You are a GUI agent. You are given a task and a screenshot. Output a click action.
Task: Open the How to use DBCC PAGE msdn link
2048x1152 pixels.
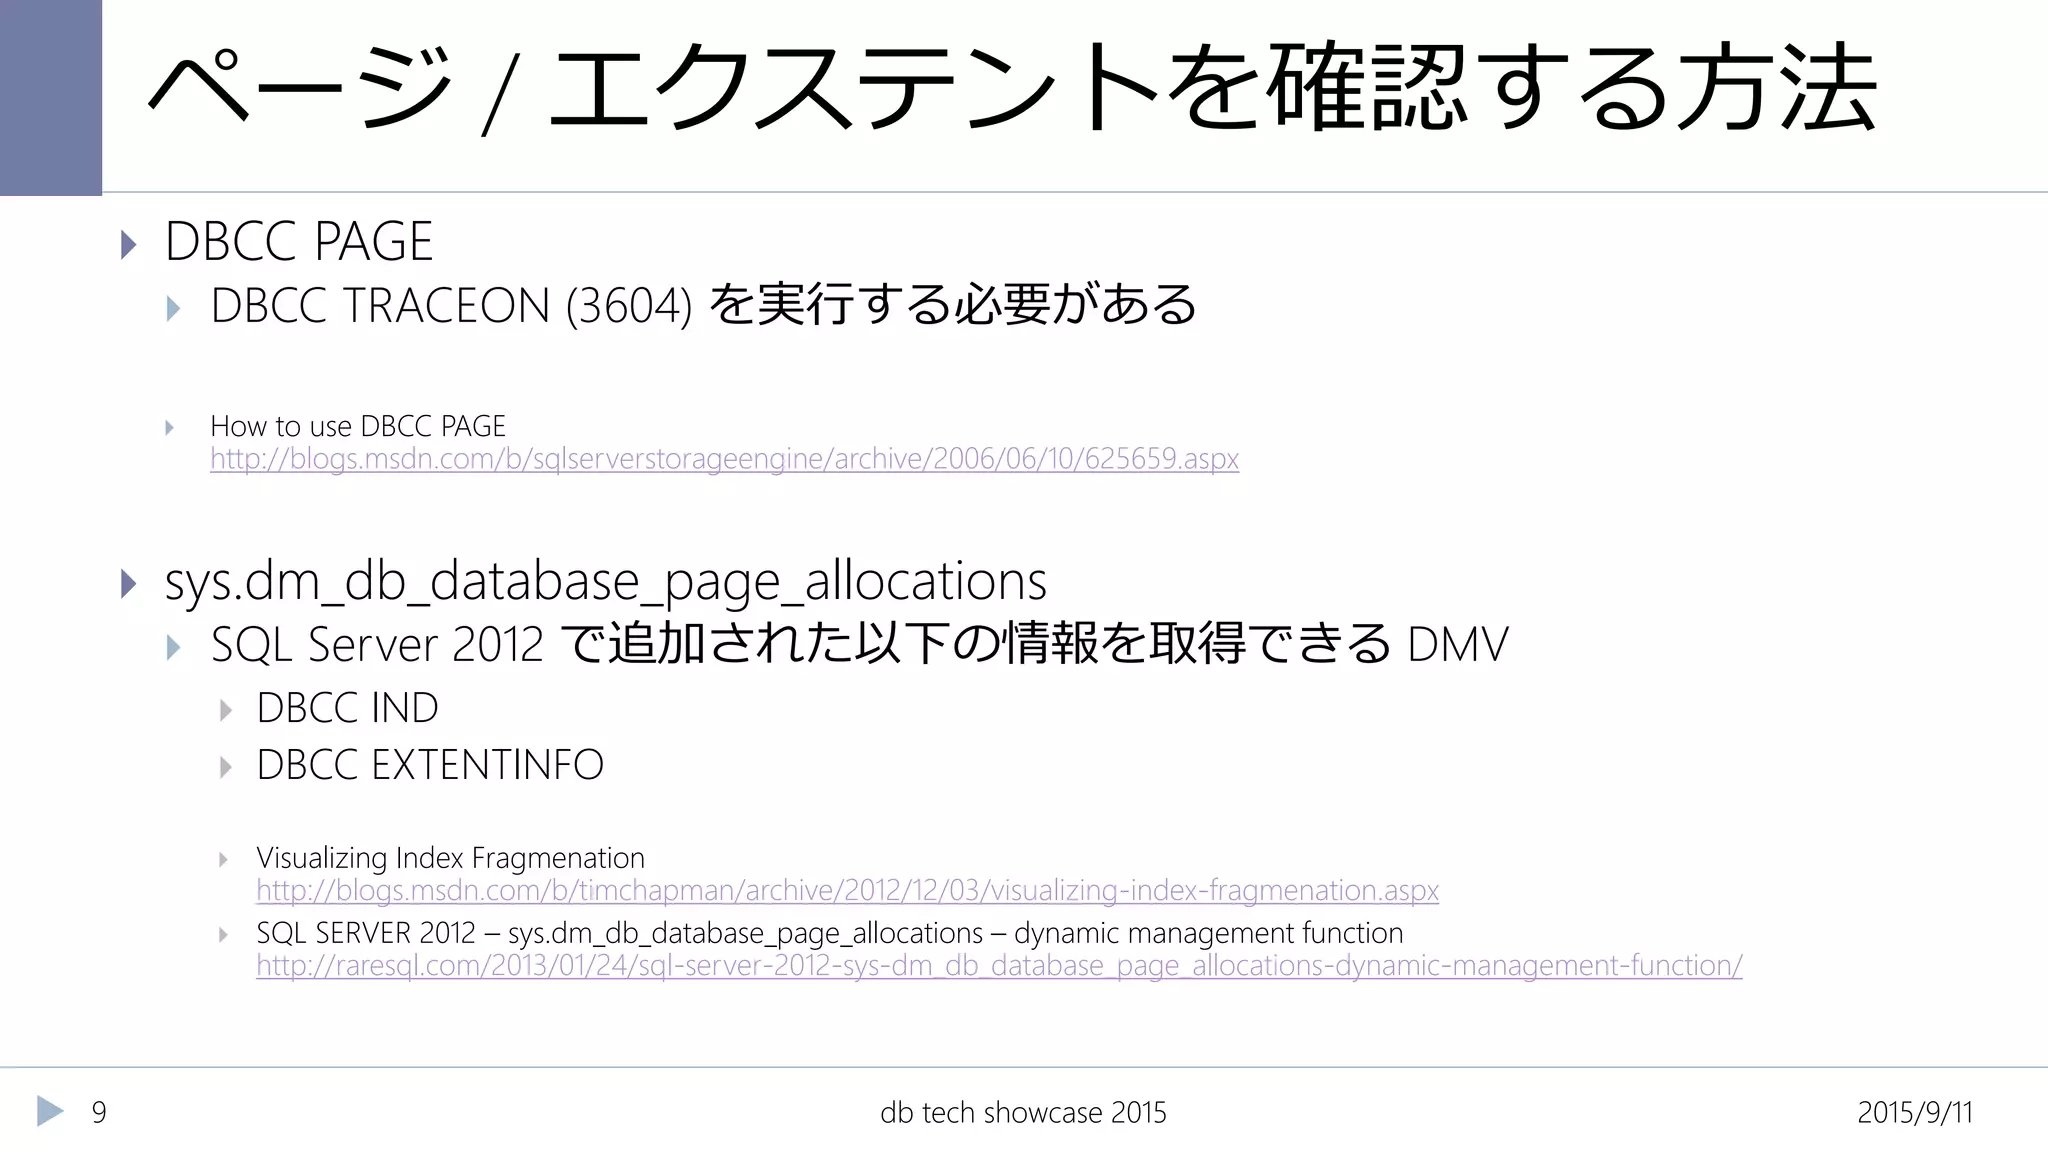pos(724,459)
